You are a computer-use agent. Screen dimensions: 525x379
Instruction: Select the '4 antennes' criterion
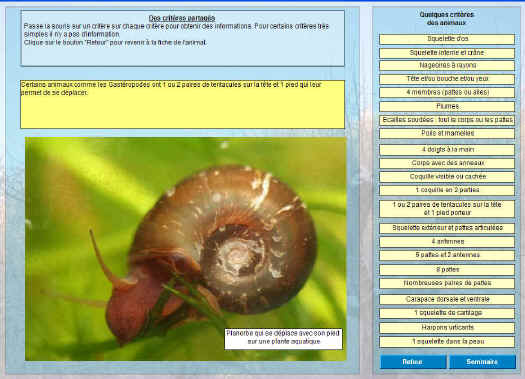pos(447,242)
